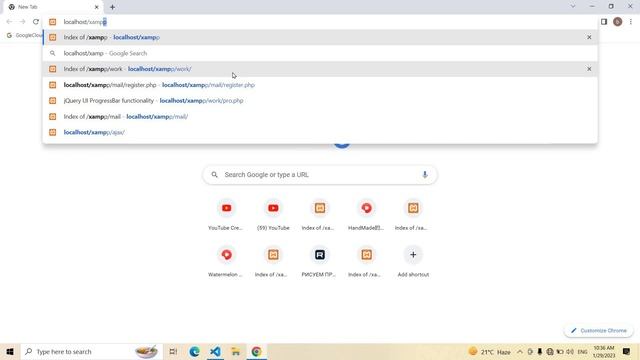Viewport: 640px width, 360px height.
Task: Open the 21°C Haze weather widget
Action: click(489, 351)
